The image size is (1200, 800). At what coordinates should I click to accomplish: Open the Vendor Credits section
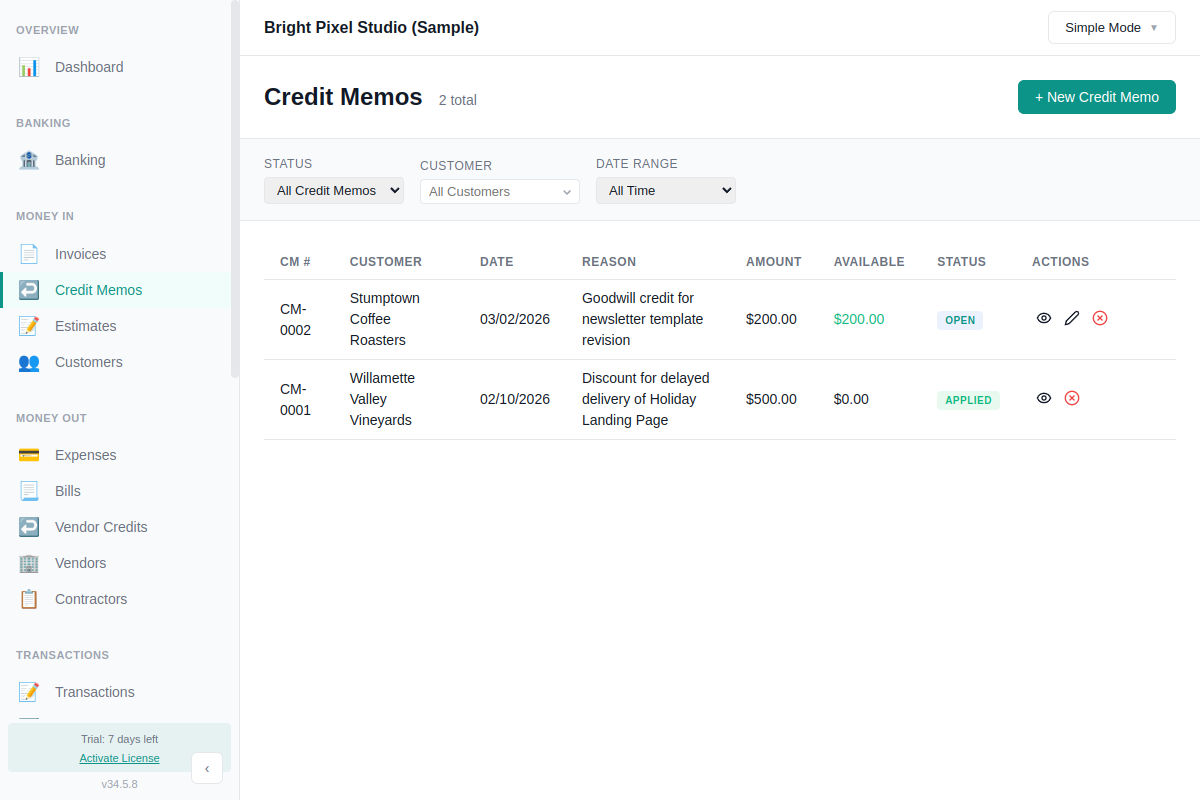100,527
